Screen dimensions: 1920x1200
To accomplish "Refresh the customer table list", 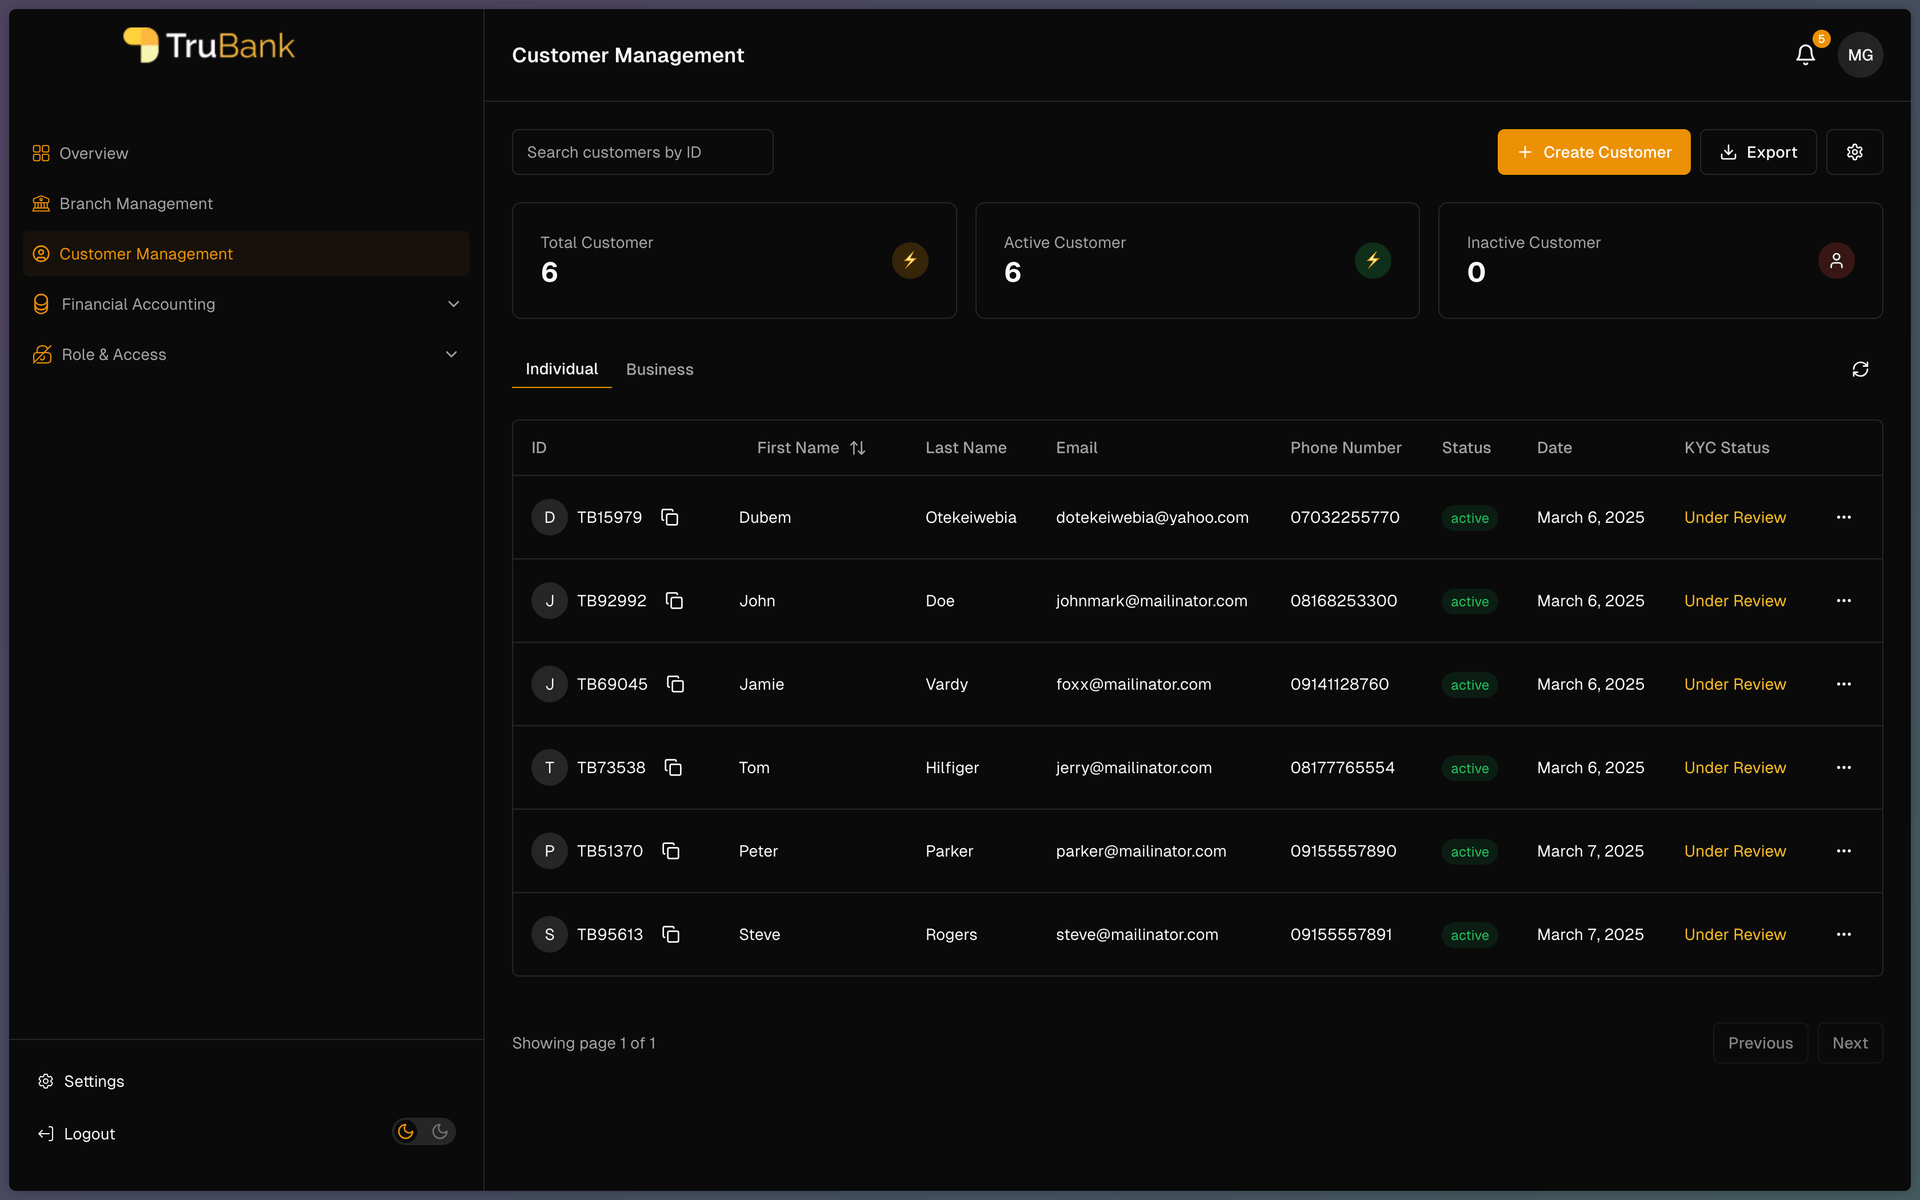I will click(1860, 369).
